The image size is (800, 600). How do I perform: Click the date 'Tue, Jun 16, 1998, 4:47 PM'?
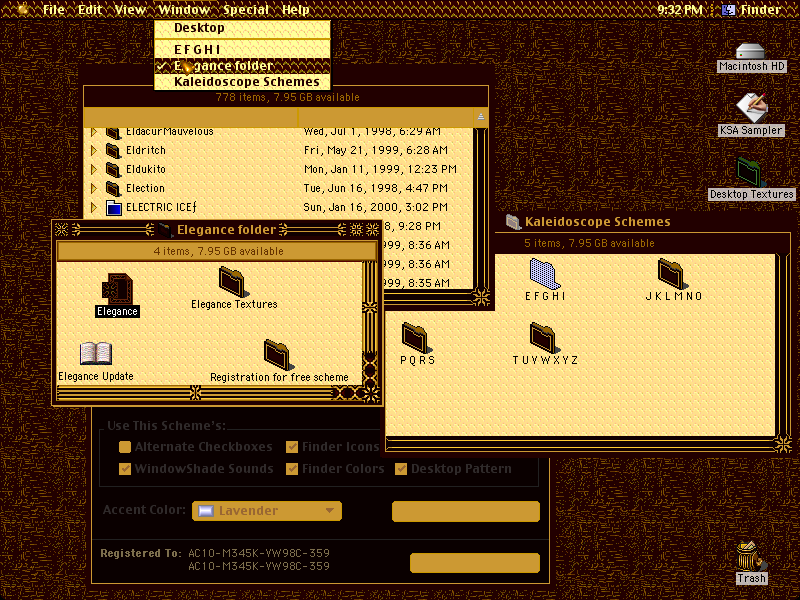(376, 188)
